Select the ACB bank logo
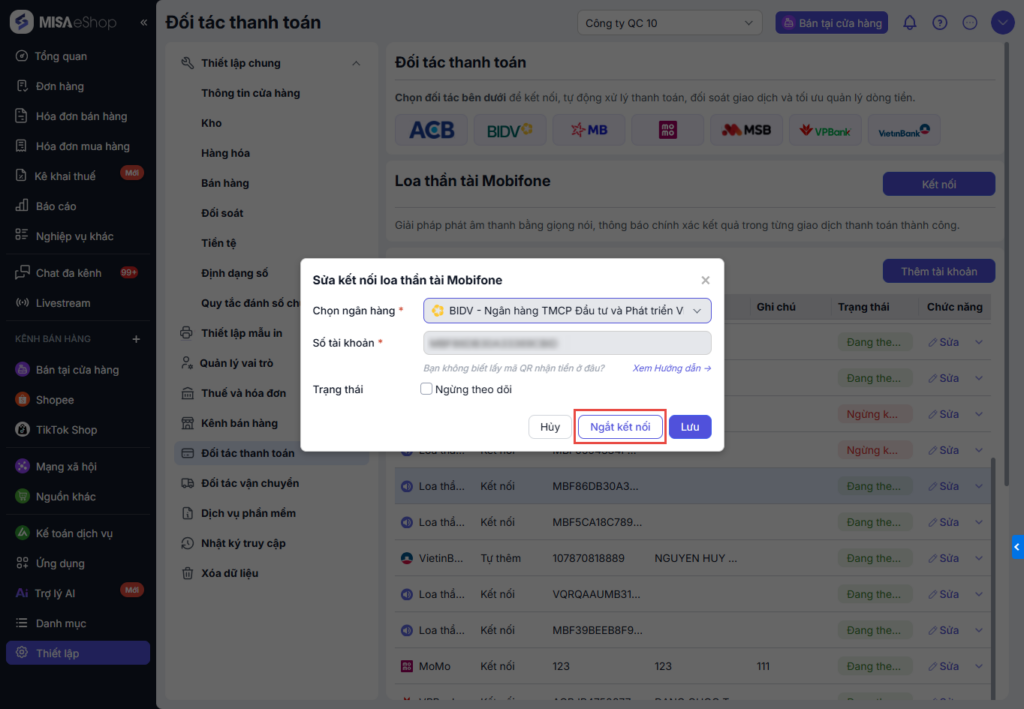The height and width of the screenshot is (709, 1024). (431, 130)
